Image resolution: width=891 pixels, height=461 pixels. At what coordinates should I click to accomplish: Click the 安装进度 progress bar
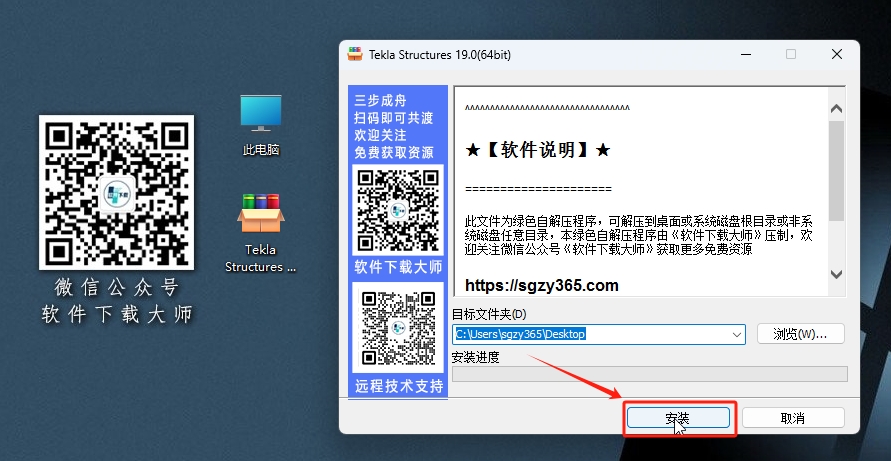point(649,374)
